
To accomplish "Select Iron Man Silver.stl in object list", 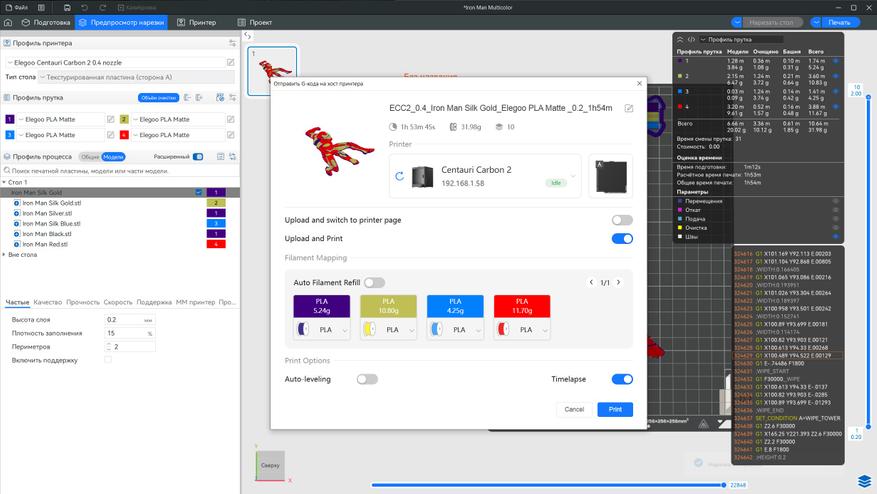I will tap(47, 213).
